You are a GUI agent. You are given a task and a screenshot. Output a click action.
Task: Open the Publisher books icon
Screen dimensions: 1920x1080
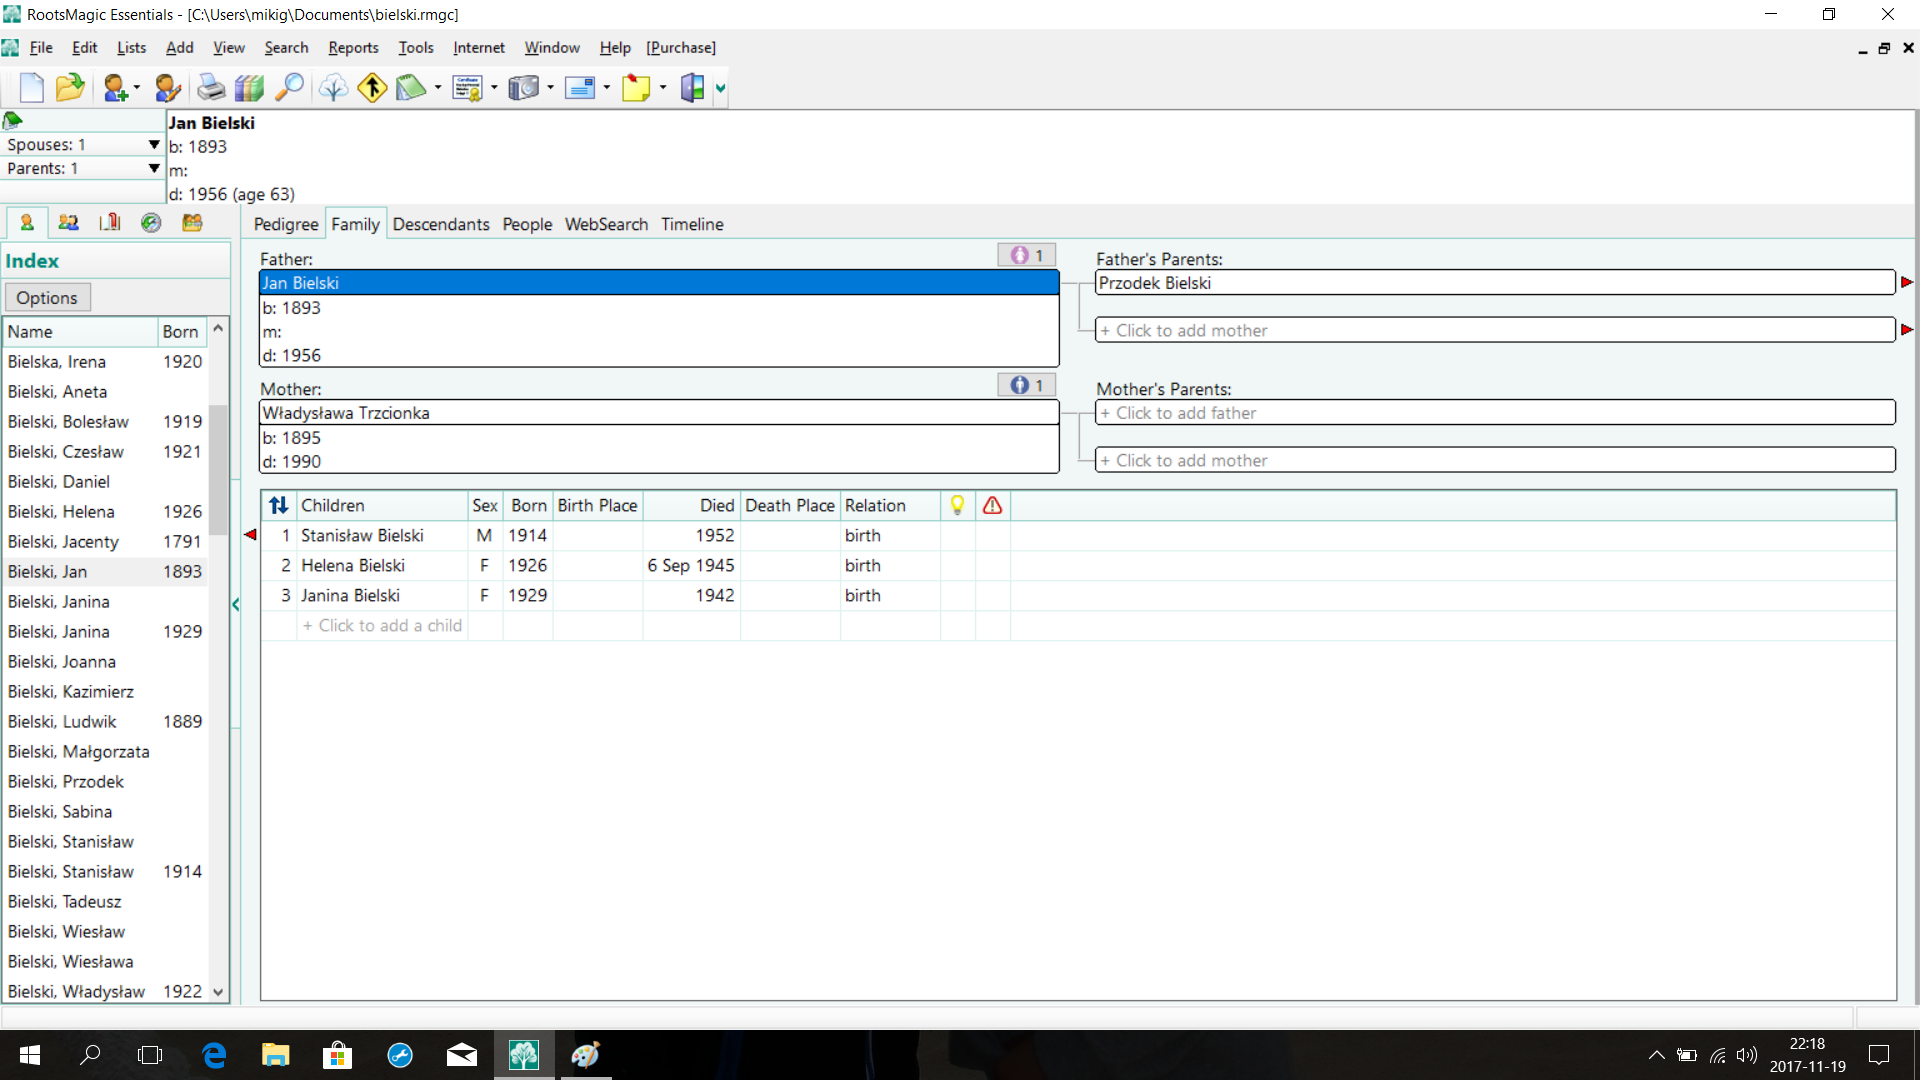click(249, 88)
